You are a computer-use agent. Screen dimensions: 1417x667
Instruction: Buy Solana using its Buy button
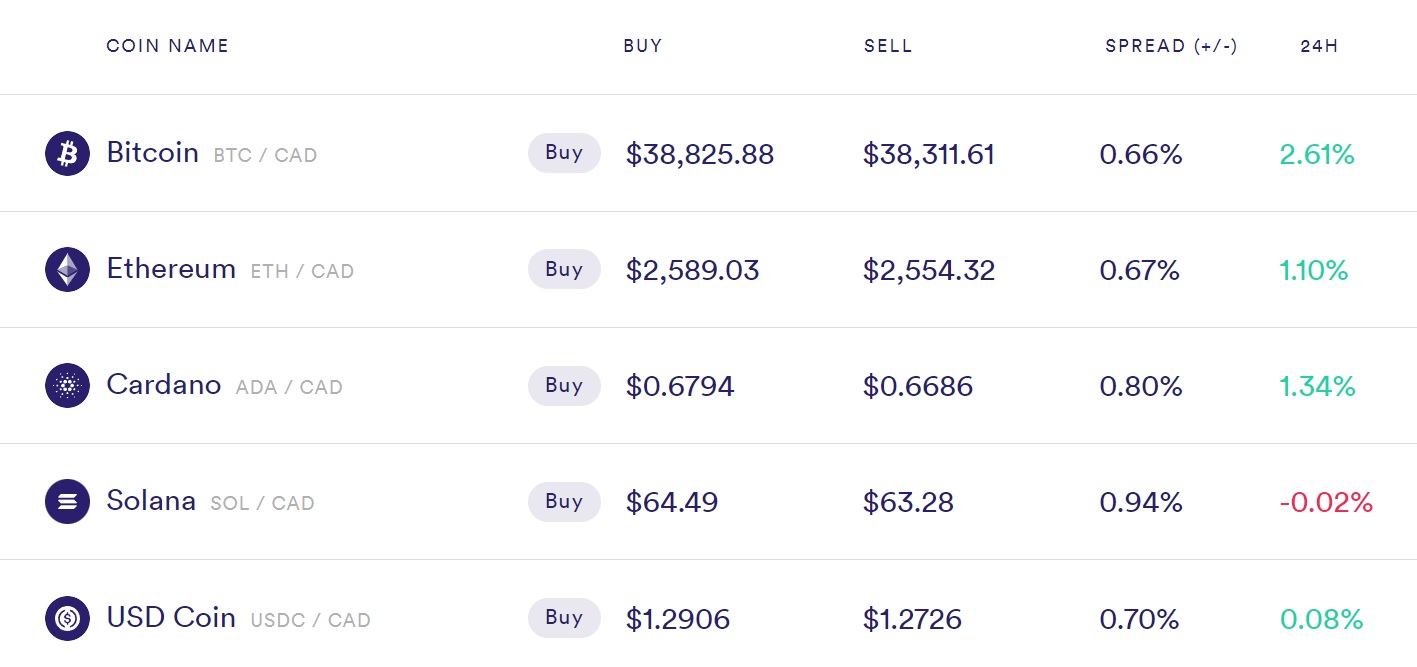[x=564, y=501]
